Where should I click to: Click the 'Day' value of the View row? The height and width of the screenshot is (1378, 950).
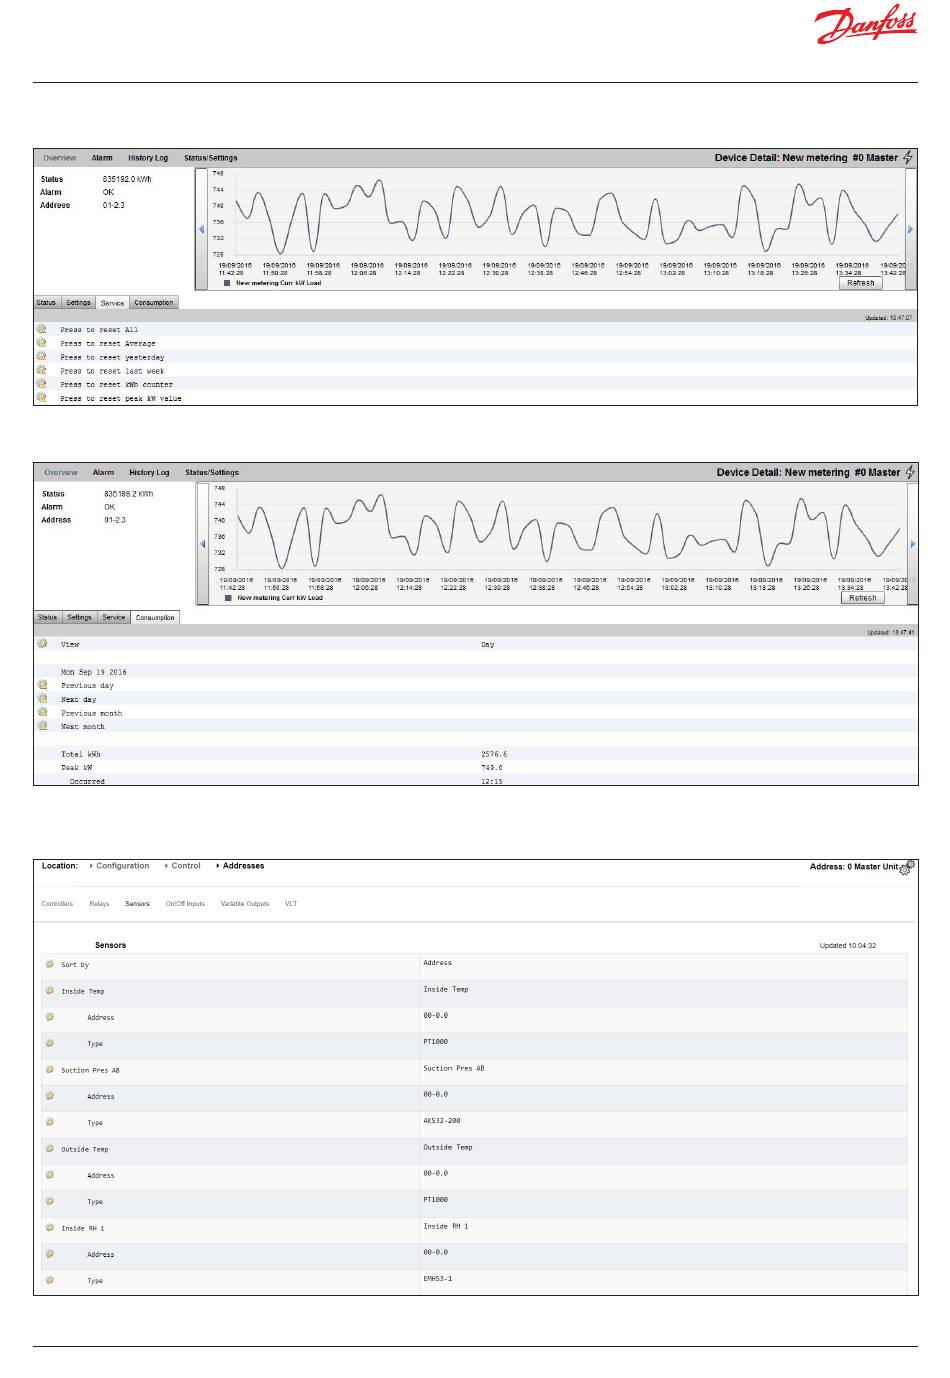(x=488, y=644)
